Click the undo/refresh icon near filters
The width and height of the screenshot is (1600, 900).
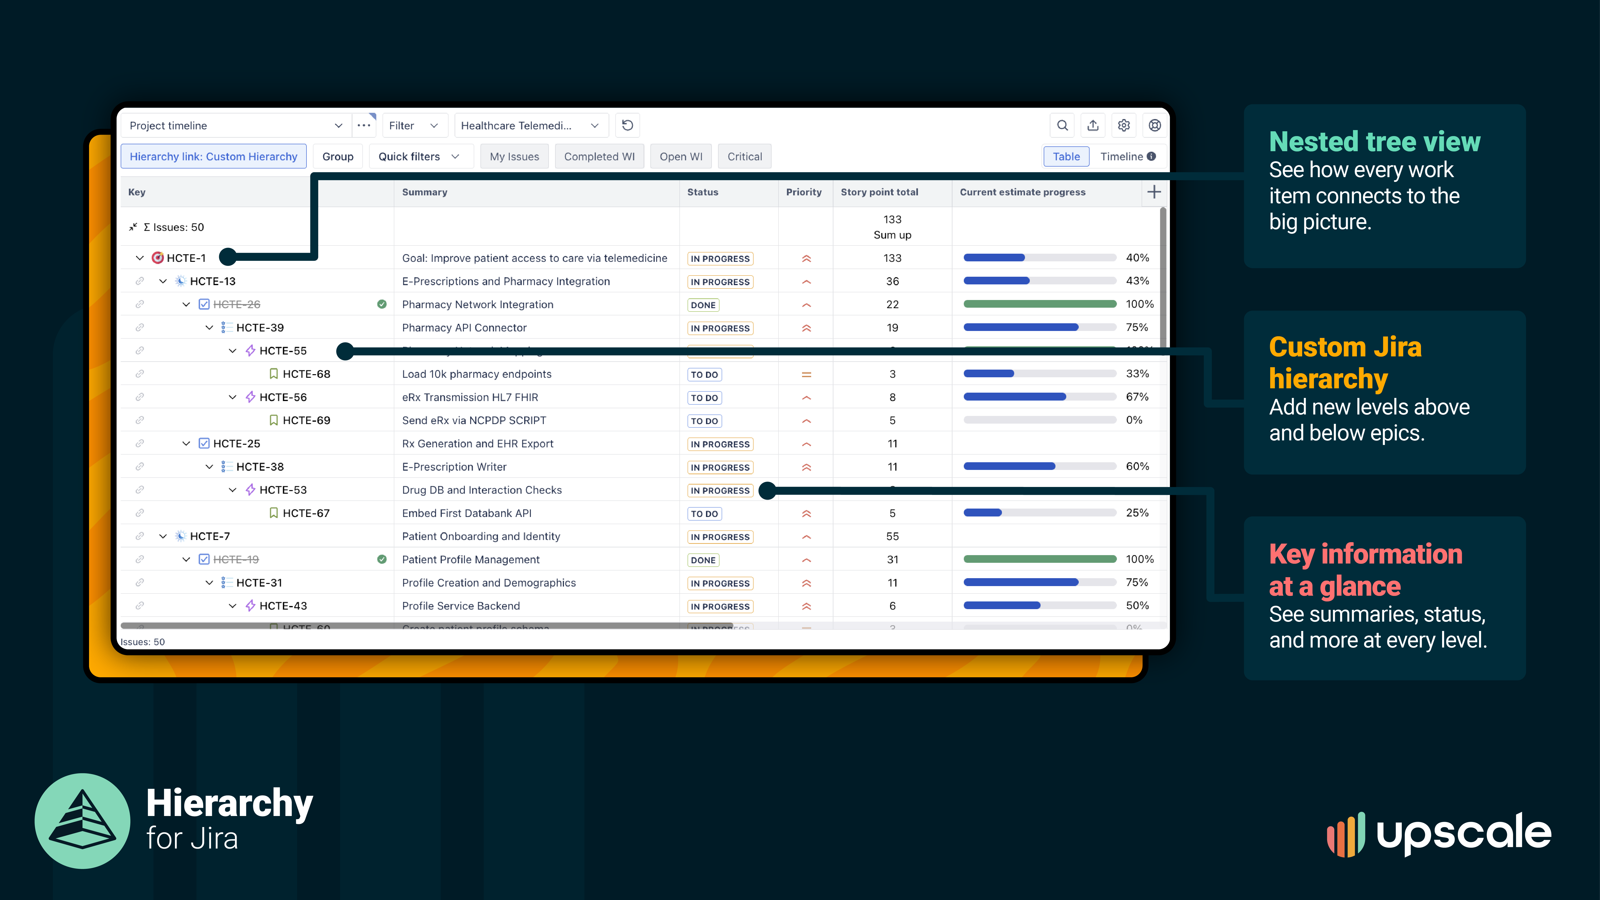tap(627, 125)
